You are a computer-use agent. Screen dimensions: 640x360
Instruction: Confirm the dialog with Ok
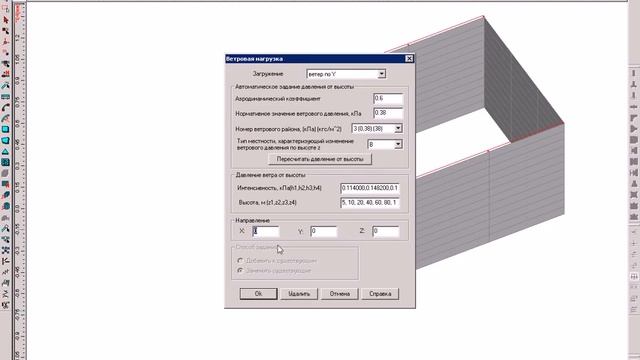258,294
